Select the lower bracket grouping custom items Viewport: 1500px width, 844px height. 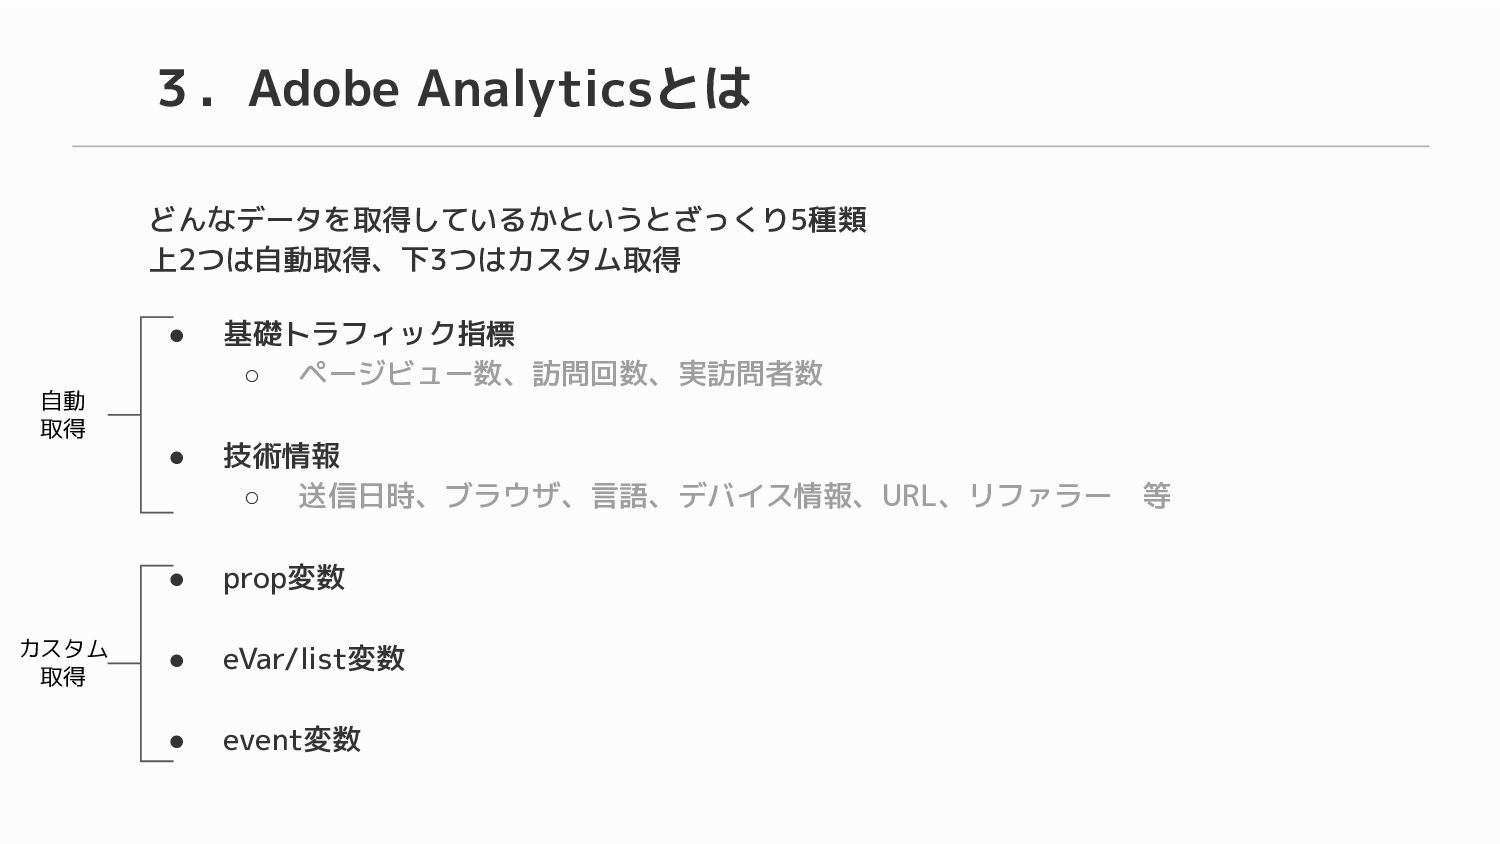click(141, 663)
